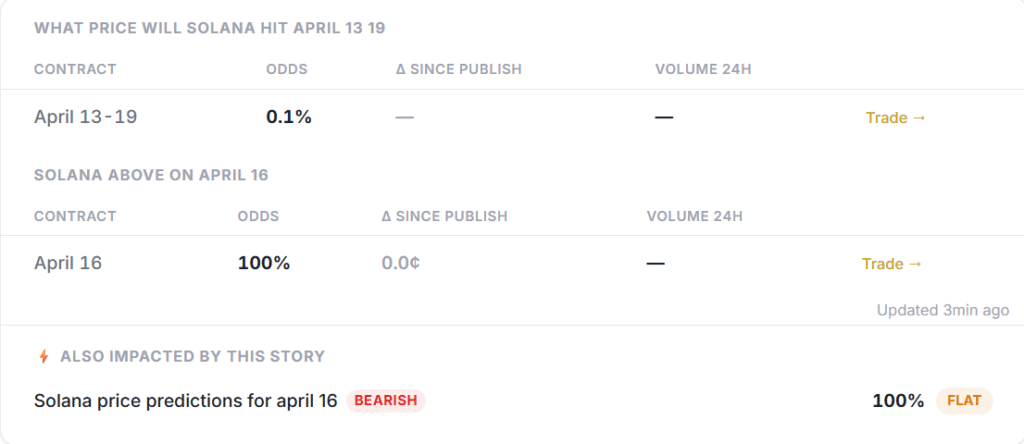The height and width of the screenshot is (444, 1024).
Task: Open Solana price predictions for april 16
Action: 186,401
